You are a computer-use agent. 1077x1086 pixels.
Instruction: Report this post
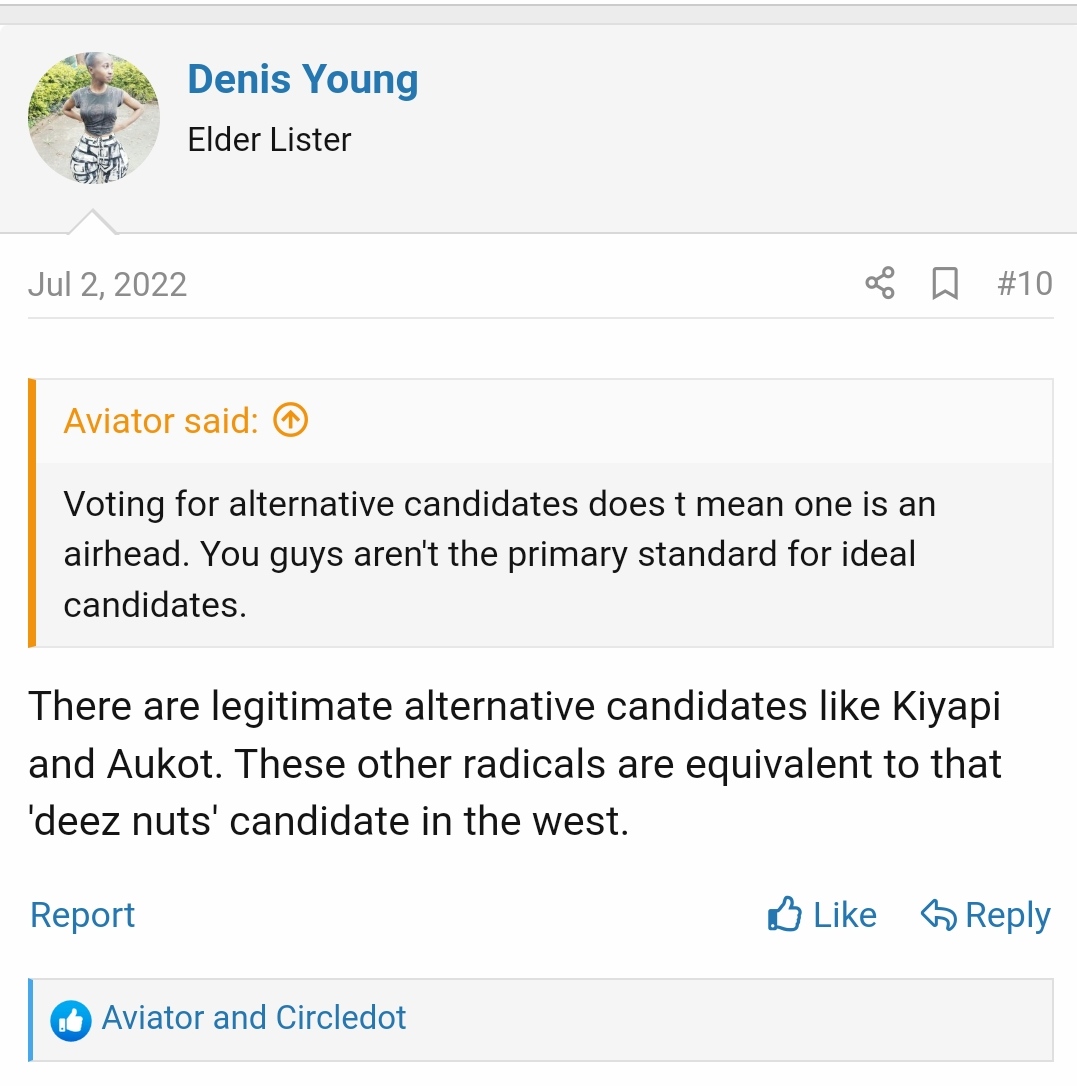(82, 915)
